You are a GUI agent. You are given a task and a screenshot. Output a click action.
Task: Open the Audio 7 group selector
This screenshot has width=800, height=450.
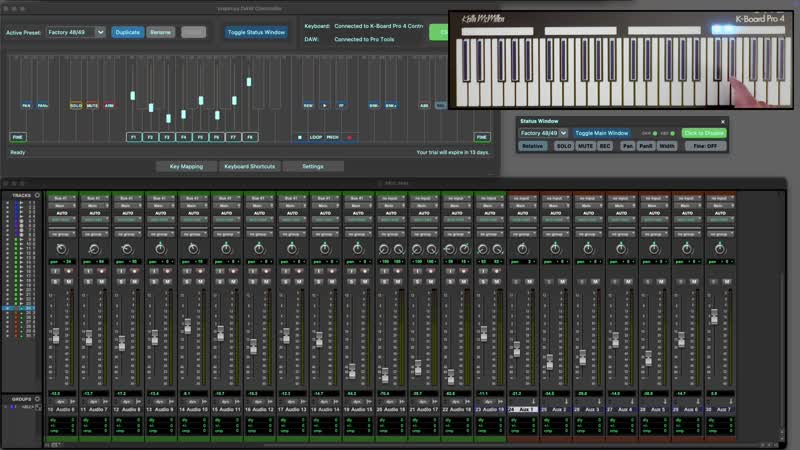point(94,234)
